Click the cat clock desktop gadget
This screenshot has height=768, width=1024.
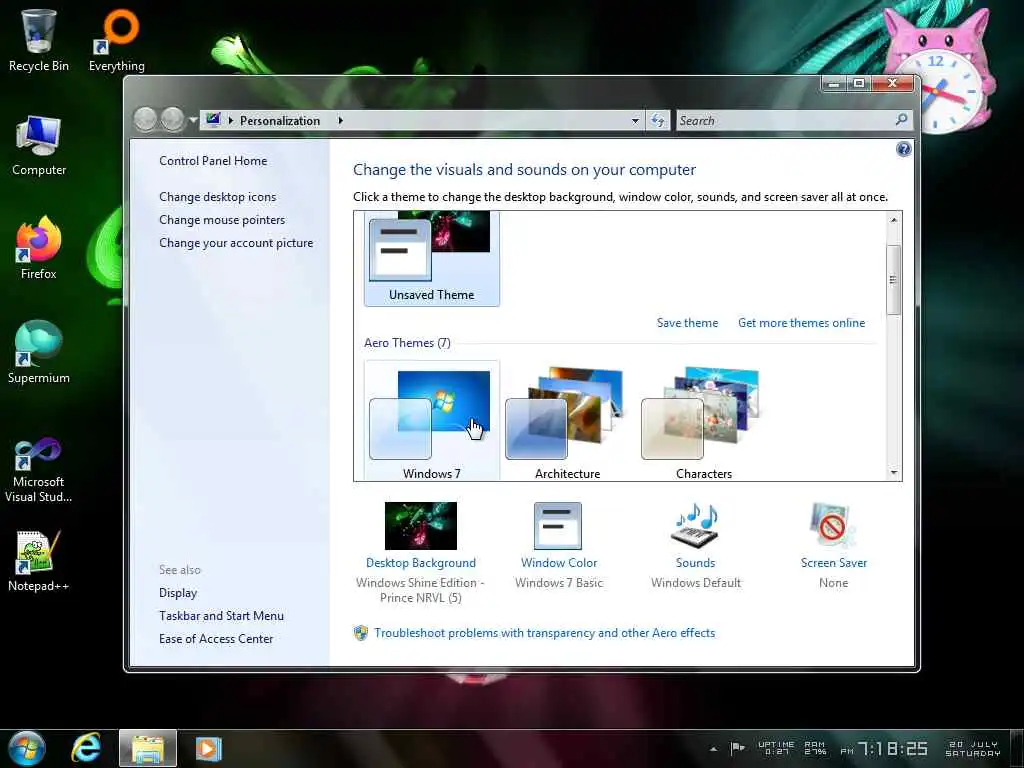939,71
